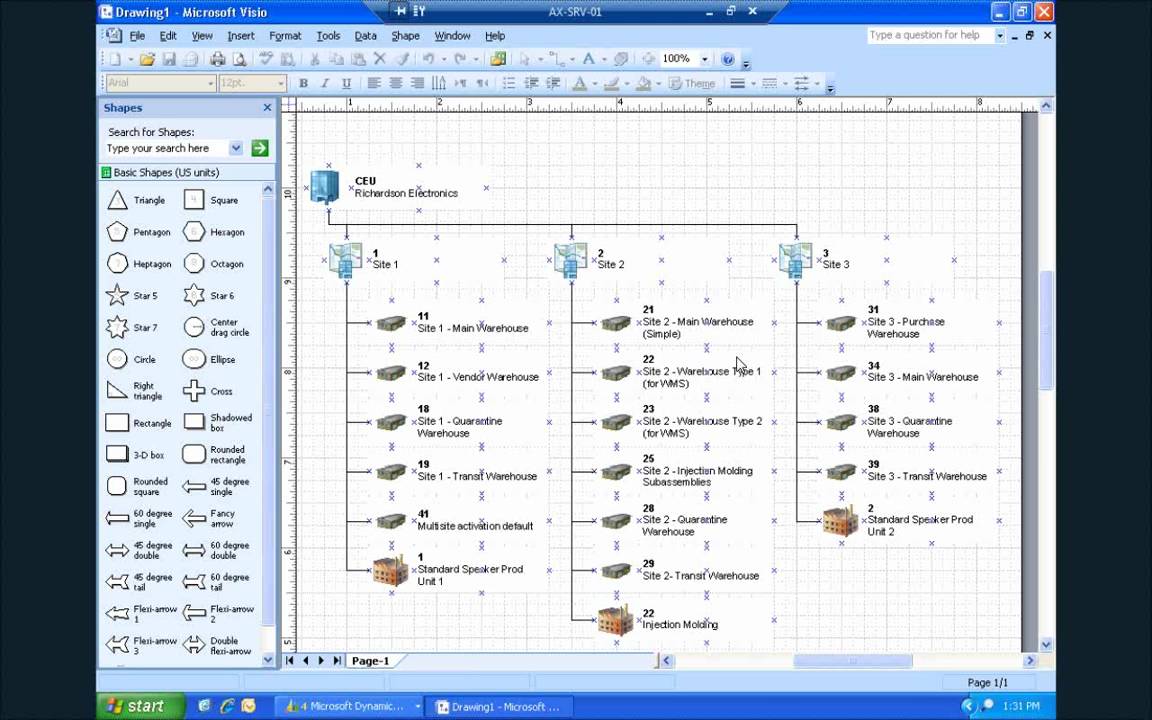Run shape search with green arrow button
Image resolution: width=1152 pixels, height=720 pixels.
(x=259, y=148)
